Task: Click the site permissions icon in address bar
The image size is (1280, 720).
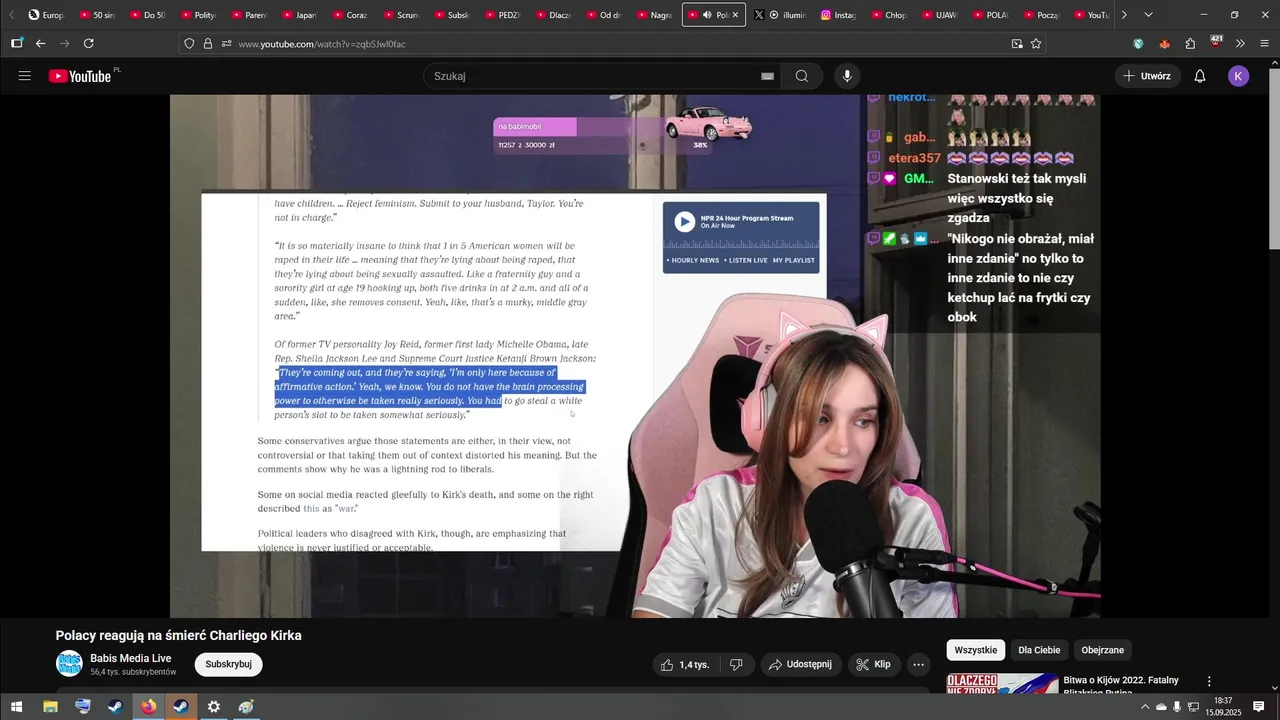Action: pyautogui.click(x=227, y=43)
